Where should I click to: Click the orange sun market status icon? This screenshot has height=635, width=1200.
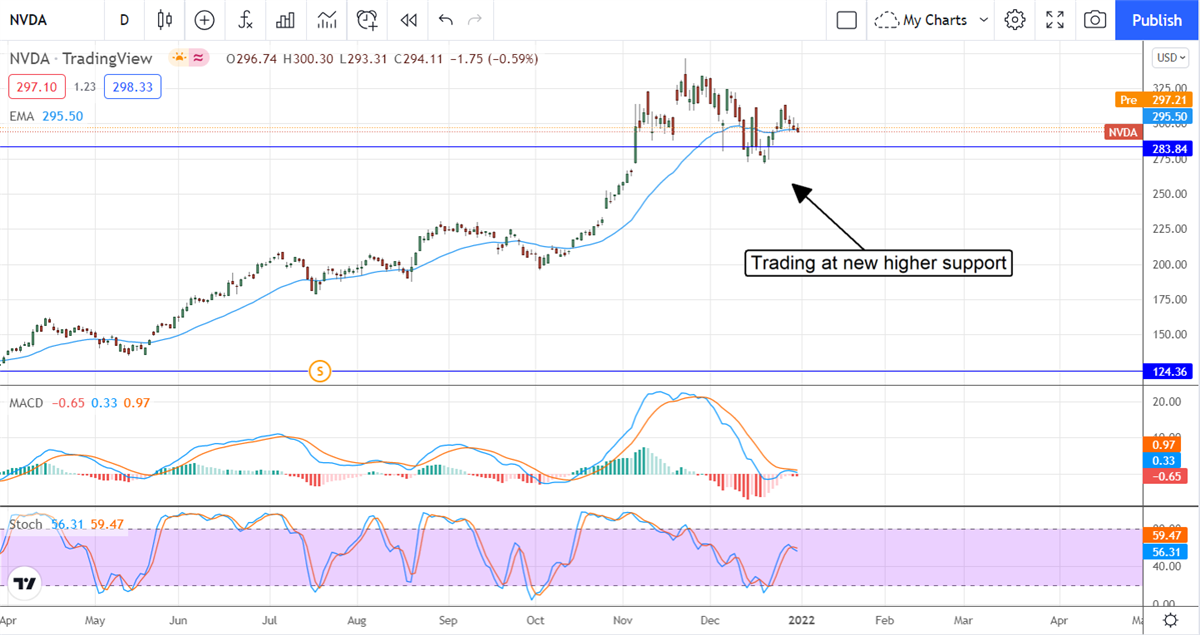pyautogui.click(x=179, y=58)
